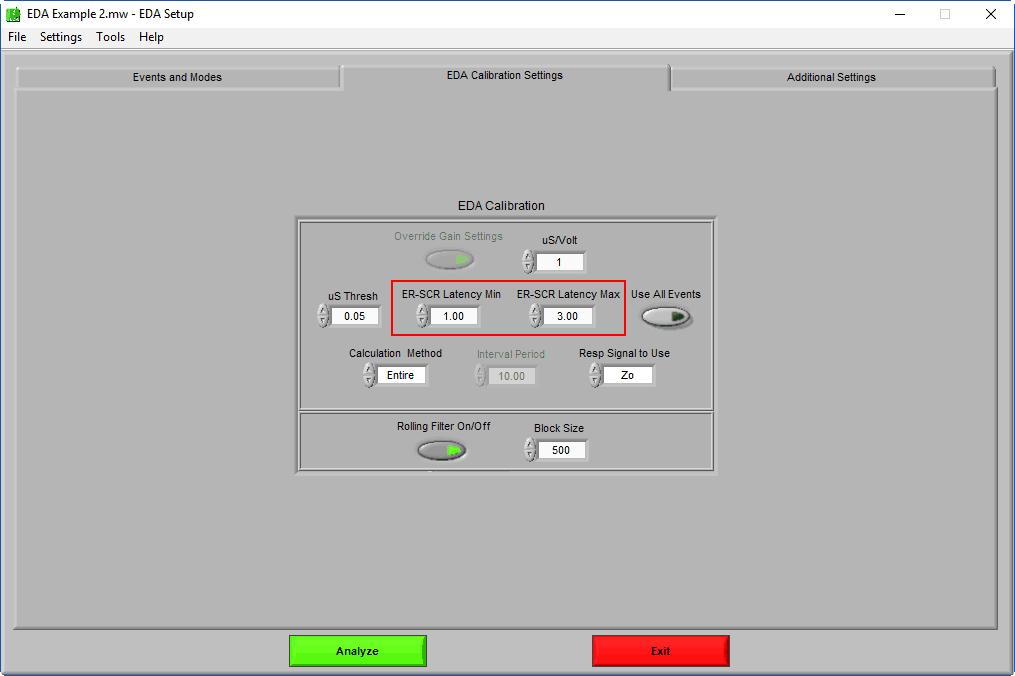Click the EDA Setup application icon
Viewport: 1015px width, 676px height.
point(13,14)
